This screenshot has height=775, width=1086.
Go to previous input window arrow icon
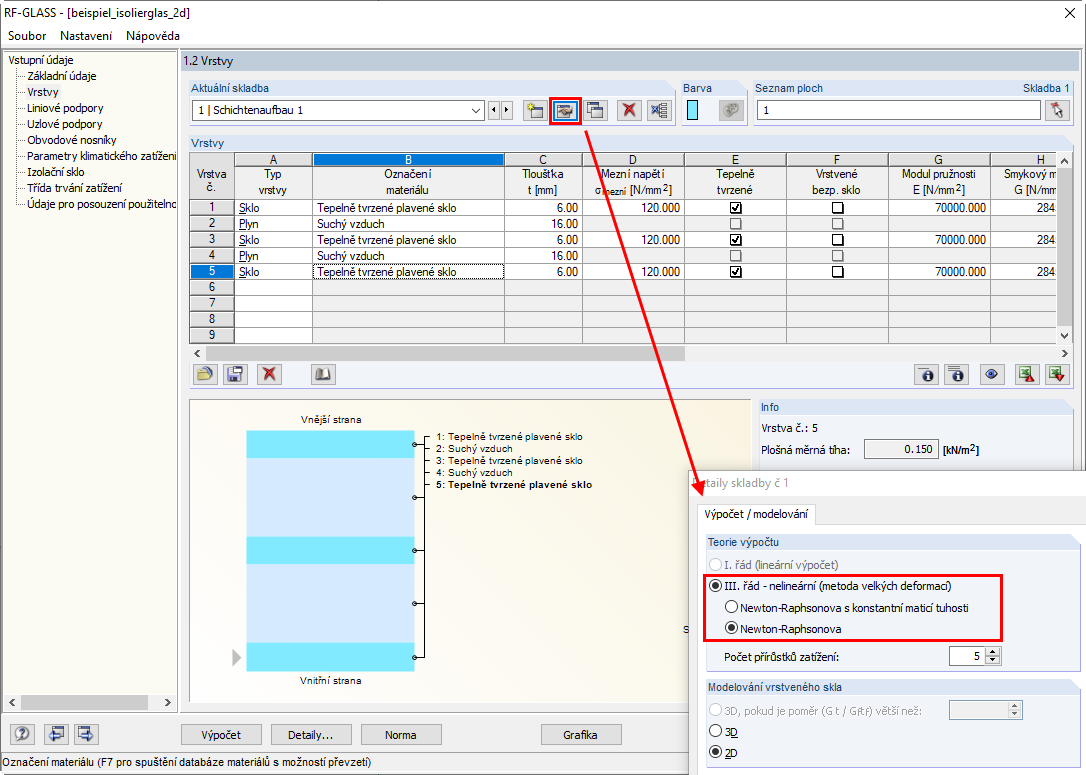56,733
